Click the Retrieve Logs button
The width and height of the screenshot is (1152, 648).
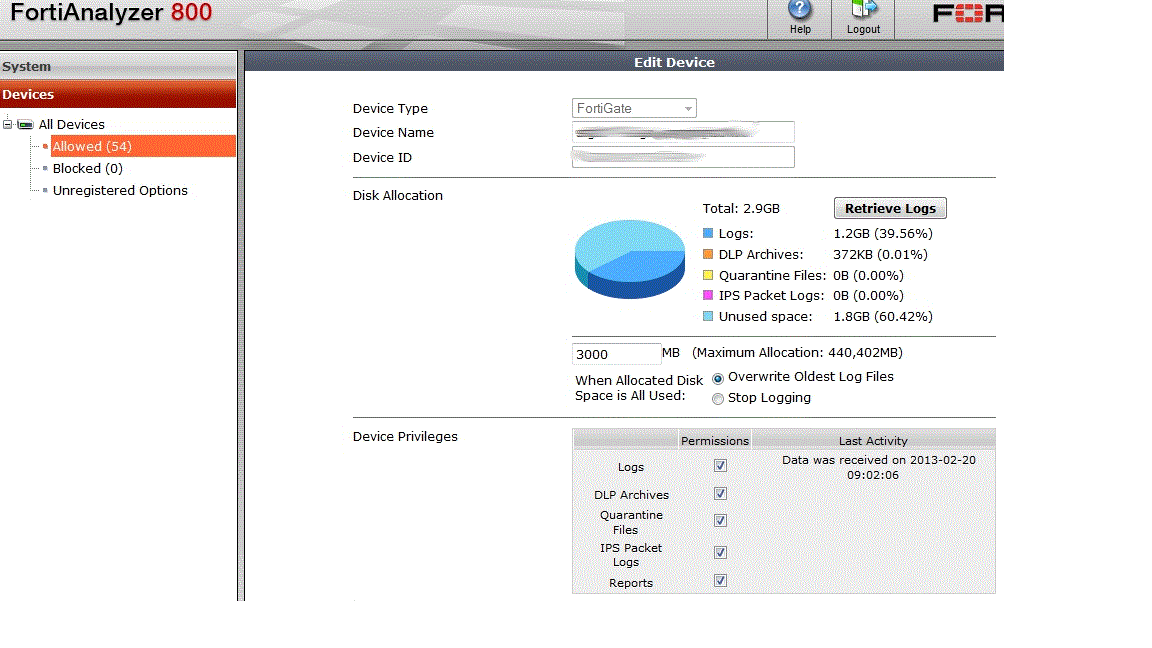tap(890, 208)
